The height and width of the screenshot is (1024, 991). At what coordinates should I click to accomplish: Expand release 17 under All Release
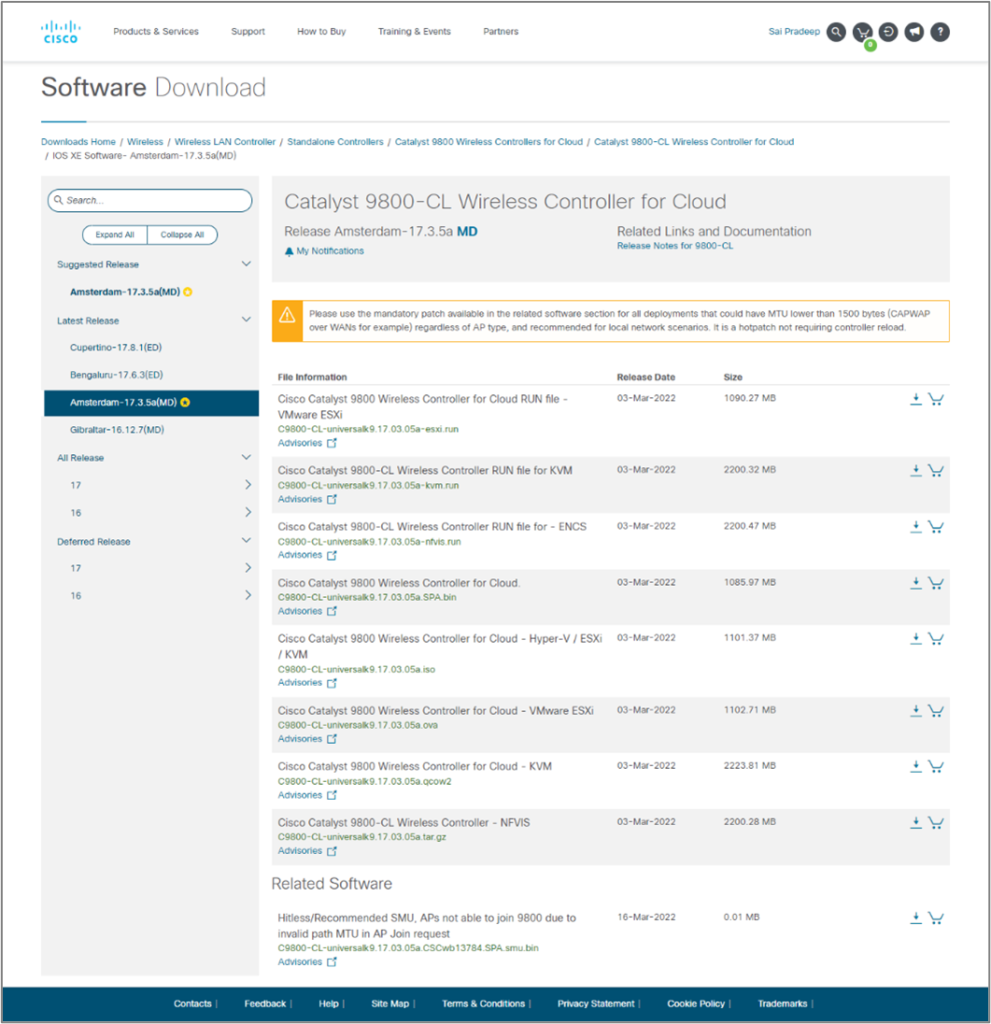248,485
